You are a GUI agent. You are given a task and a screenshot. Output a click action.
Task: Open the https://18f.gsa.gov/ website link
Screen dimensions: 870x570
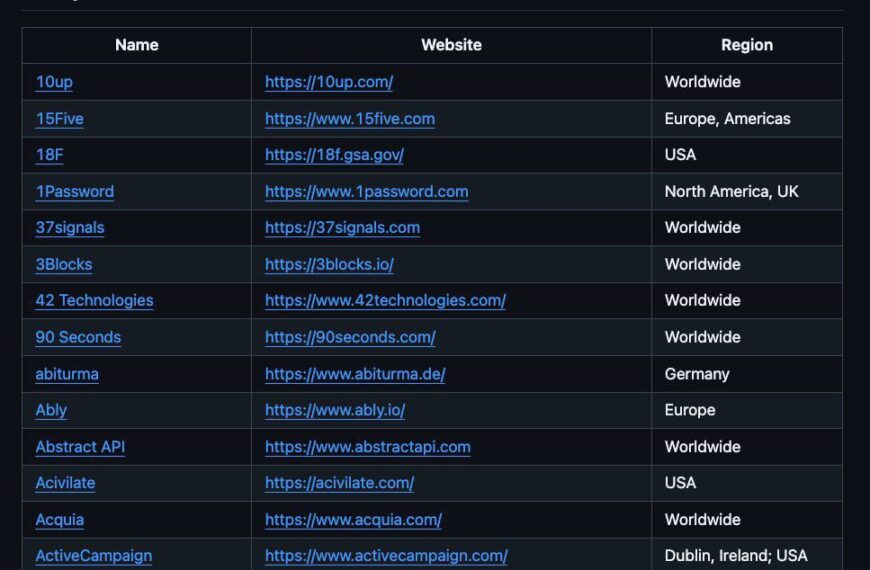334,155
